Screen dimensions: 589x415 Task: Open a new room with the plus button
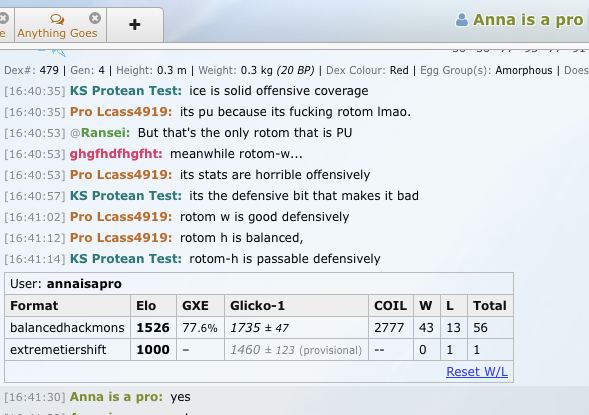[x=135, y=25]
